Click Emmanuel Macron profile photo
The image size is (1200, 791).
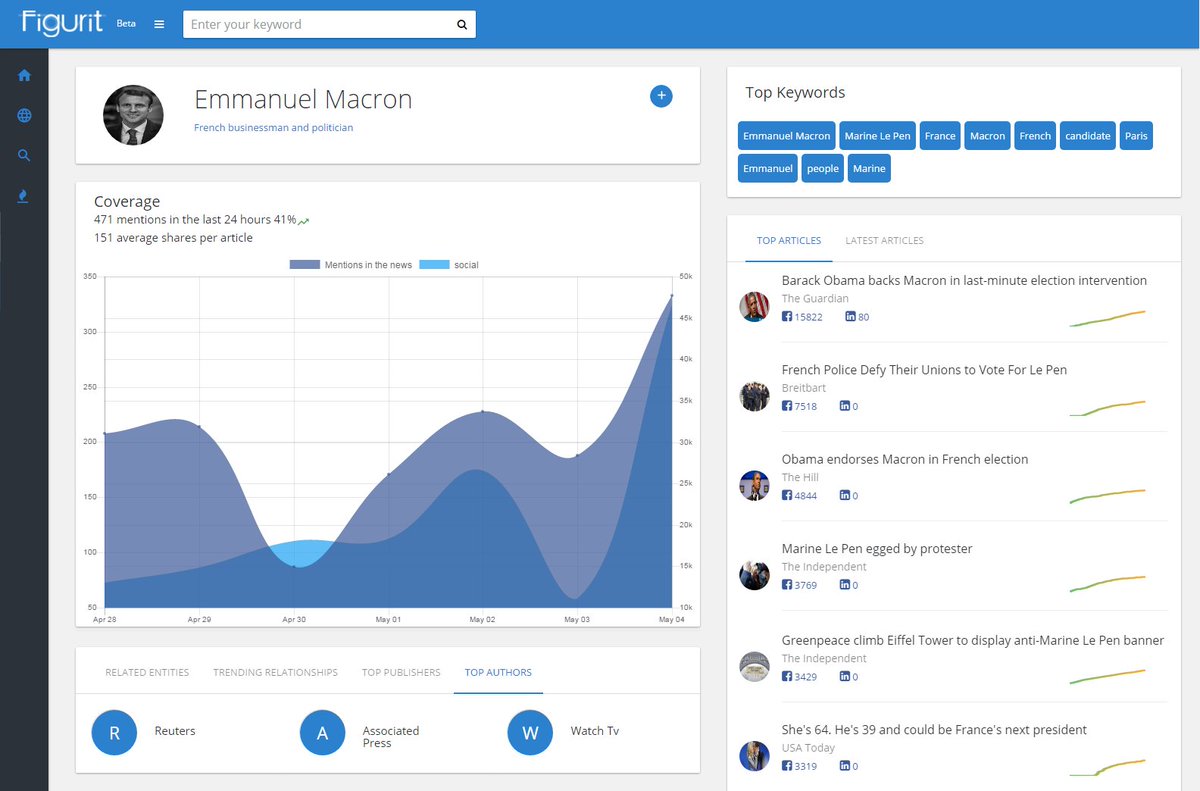tap(133, 115)
